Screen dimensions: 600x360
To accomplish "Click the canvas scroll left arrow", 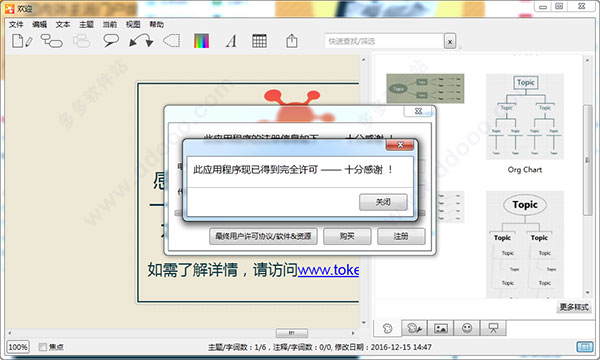I will pyautogui.click(x=10, y=333).
